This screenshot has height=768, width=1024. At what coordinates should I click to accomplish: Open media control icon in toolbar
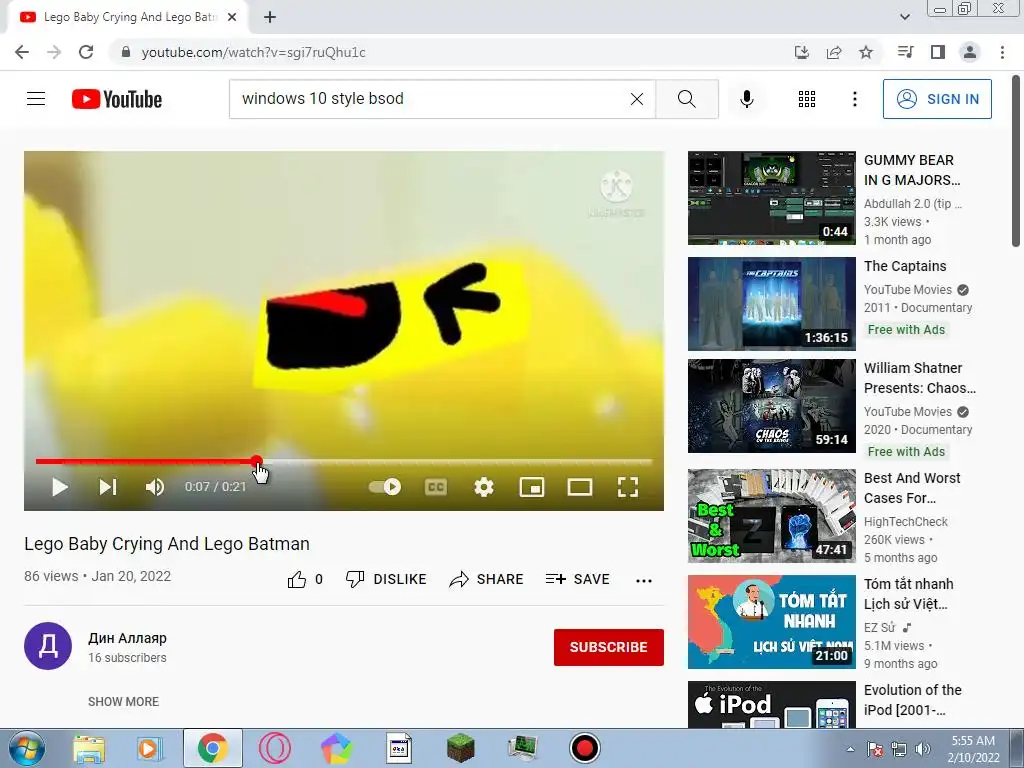point(905,52)
